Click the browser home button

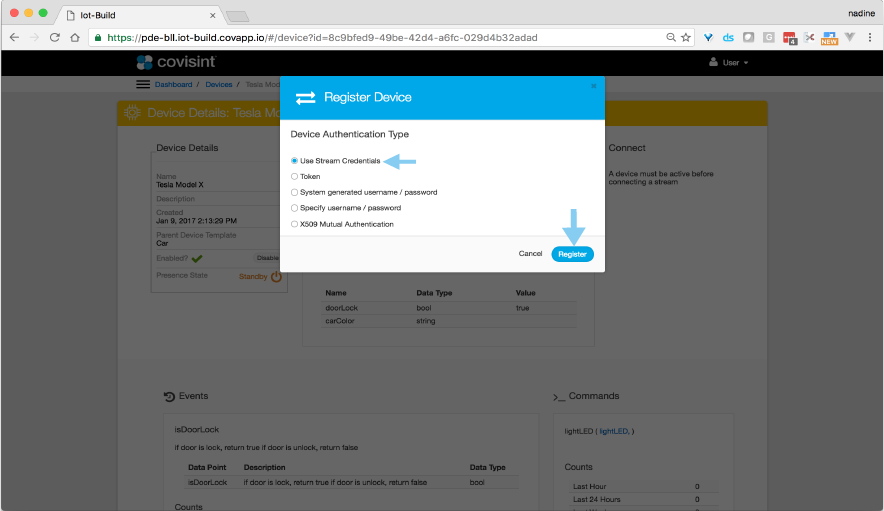[x=75, y=37]
